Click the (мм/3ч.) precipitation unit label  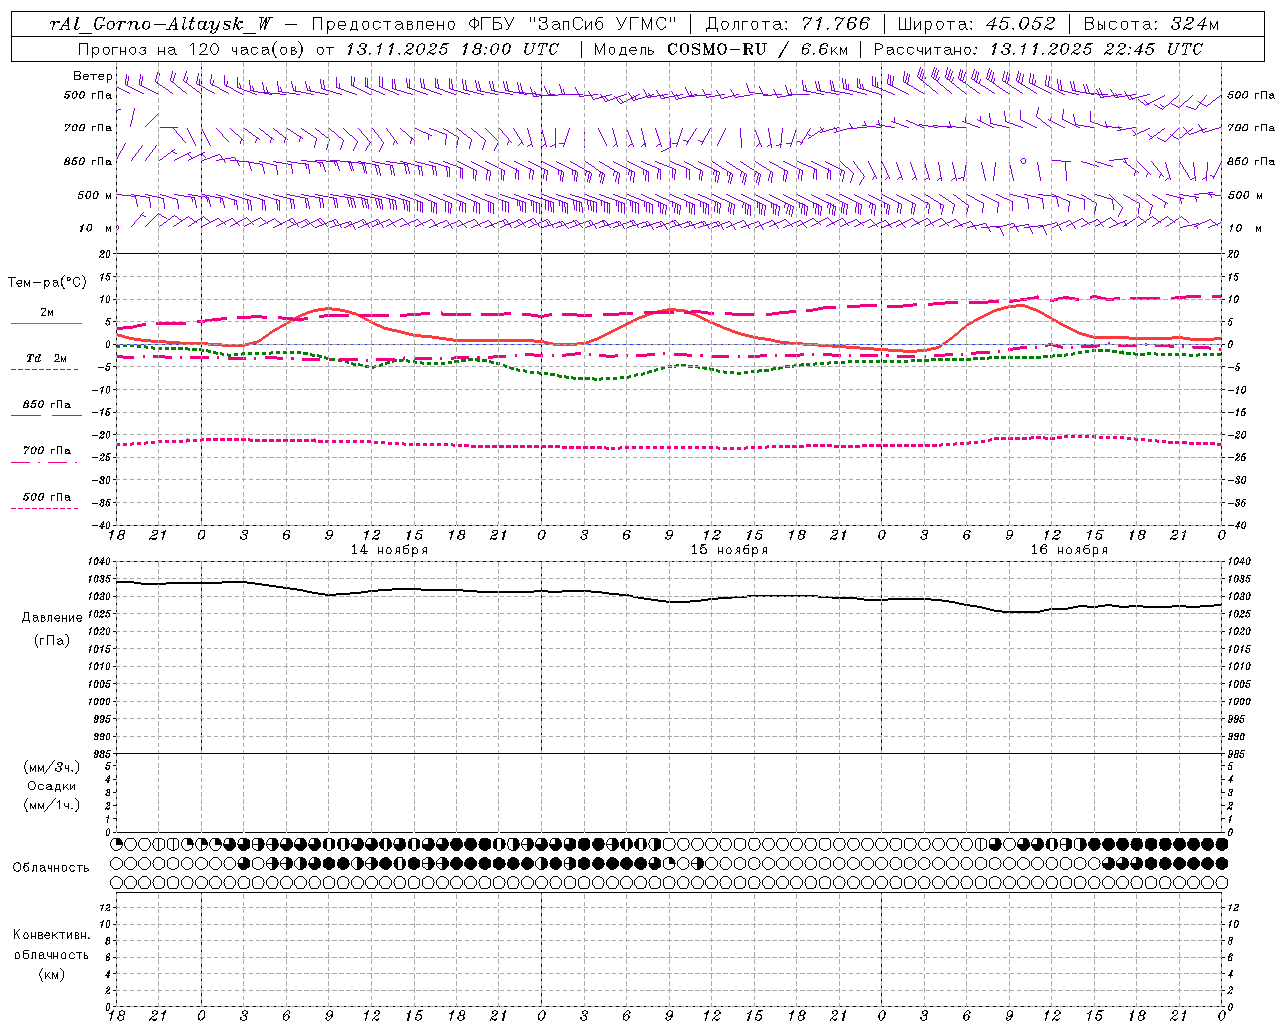pyautogui.click(x=52, y=767)
